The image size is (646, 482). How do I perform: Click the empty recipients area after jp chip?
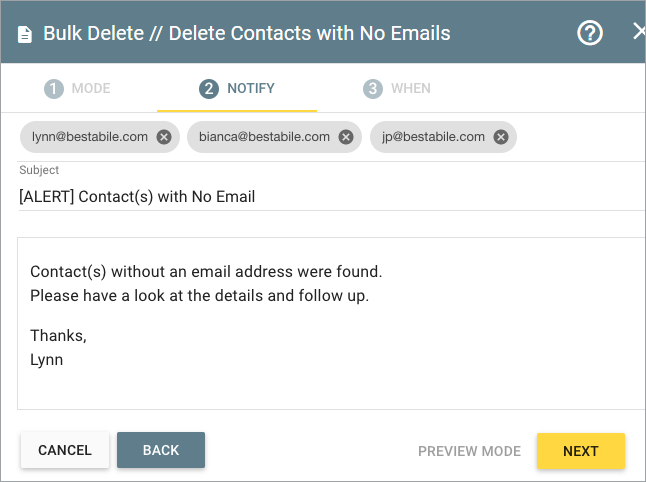tap(581, 137)
